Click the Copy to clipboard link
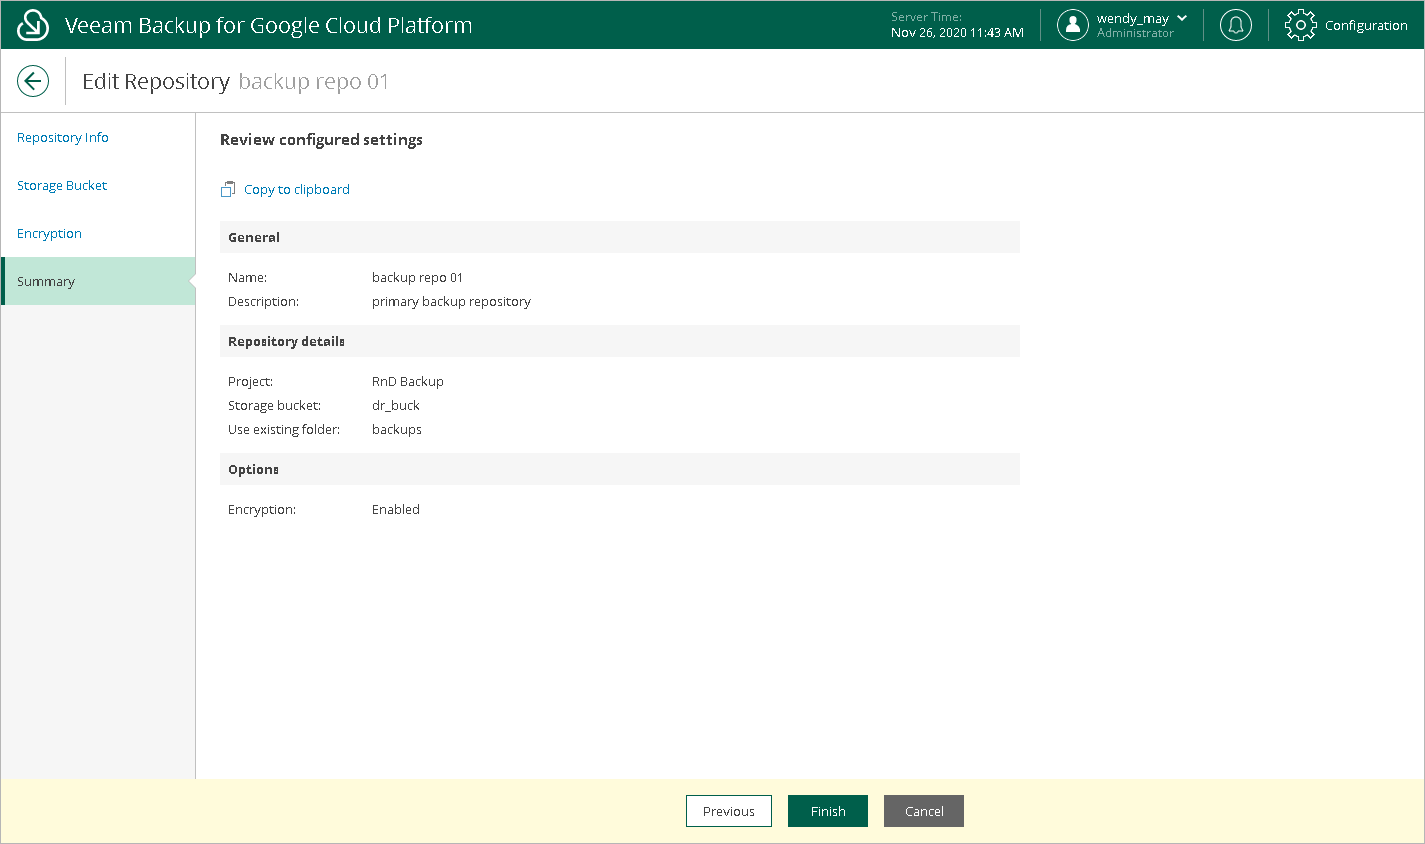The image size is (1425, 844). click(x=297, y=189)
